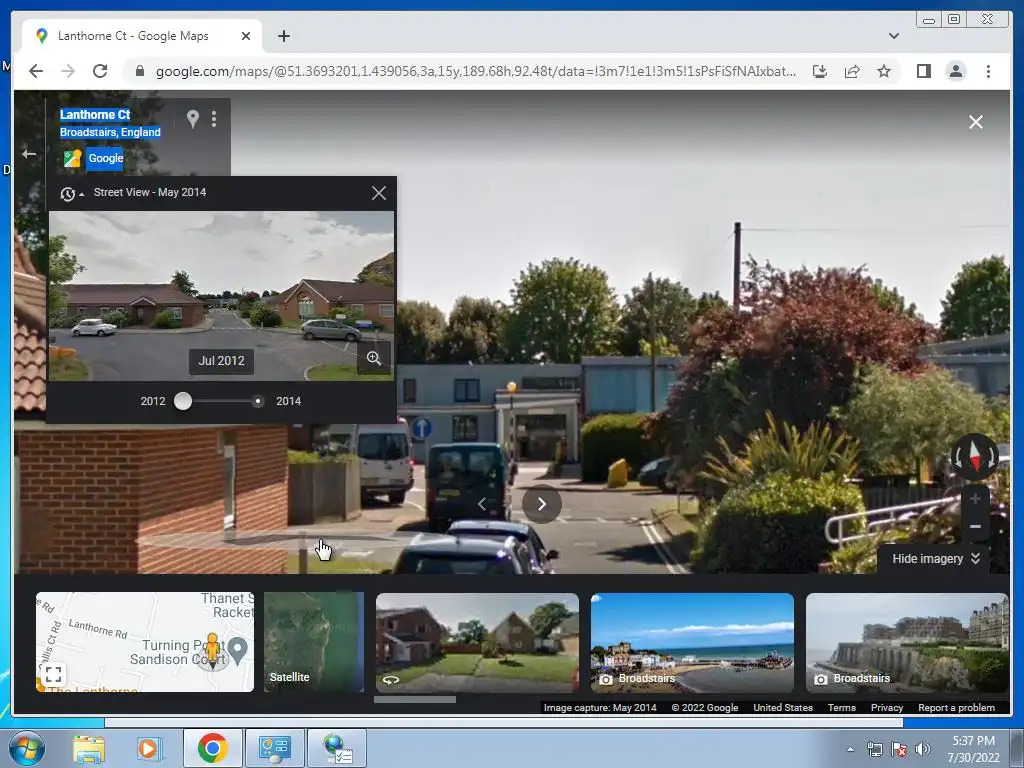Select the 2014 point on the timeline

(x=258, y=401)
